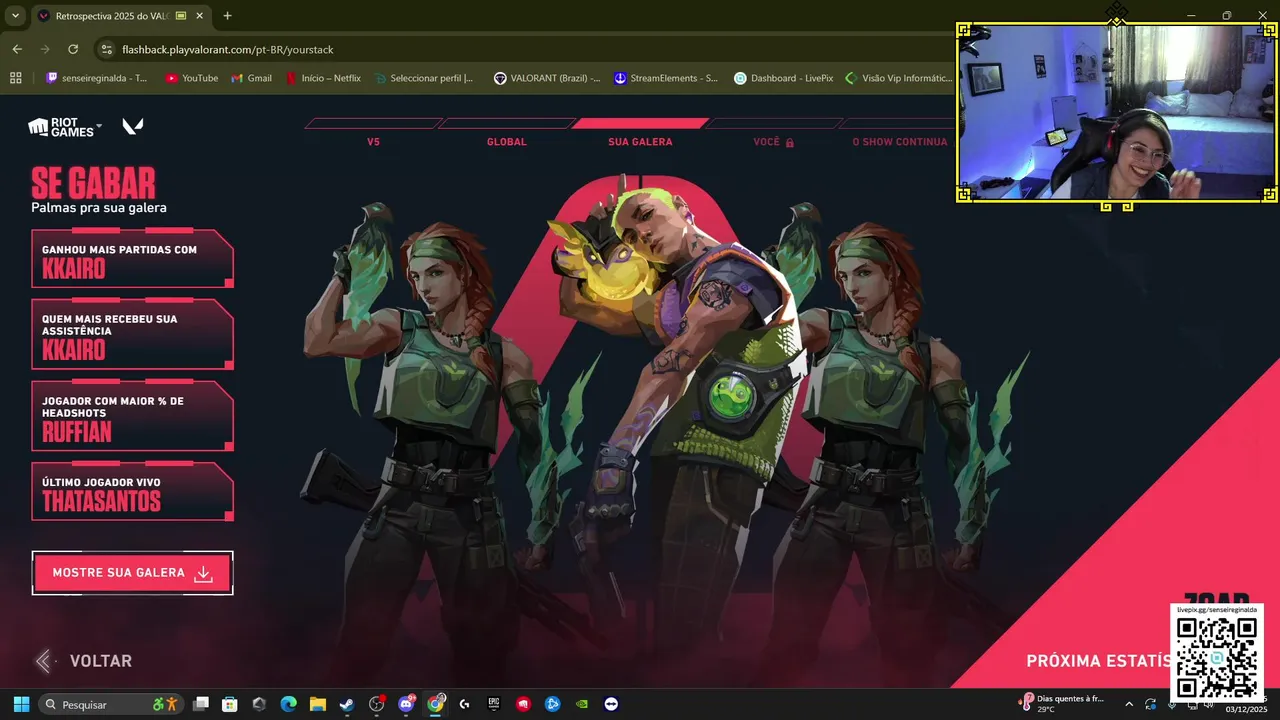Screen dimensions: 1280x720
Task: Select the Último Jogador Vivo Thatasantos card
Action: (132, 491)
